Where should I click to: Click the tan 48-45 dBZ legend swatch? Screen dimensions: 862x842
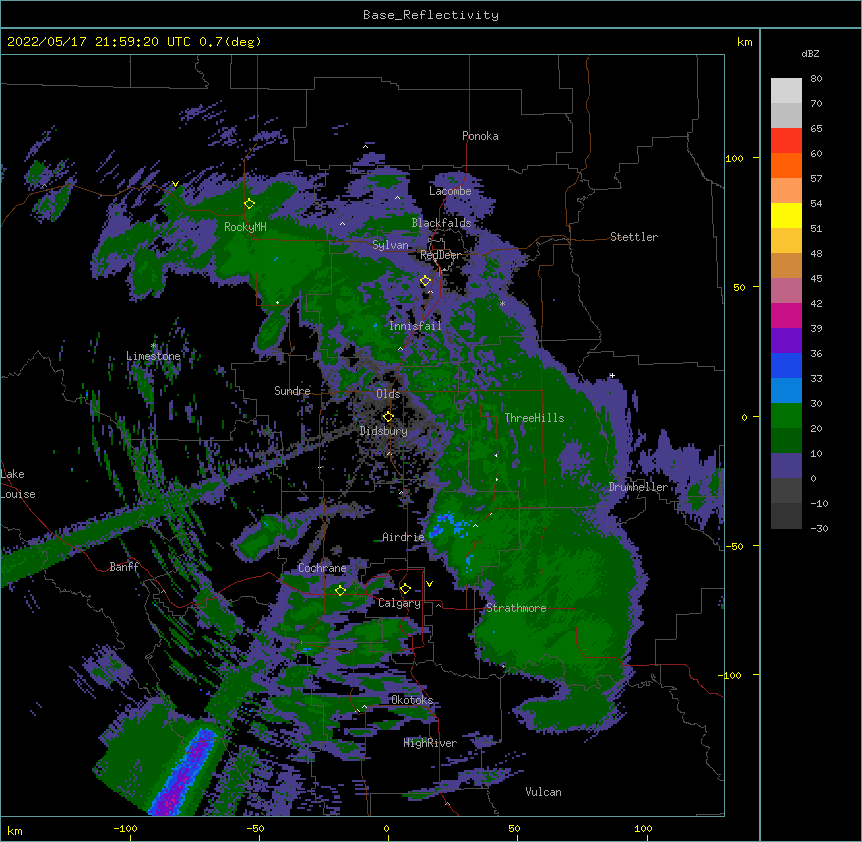pyautogui.click(x=786, y=265)
